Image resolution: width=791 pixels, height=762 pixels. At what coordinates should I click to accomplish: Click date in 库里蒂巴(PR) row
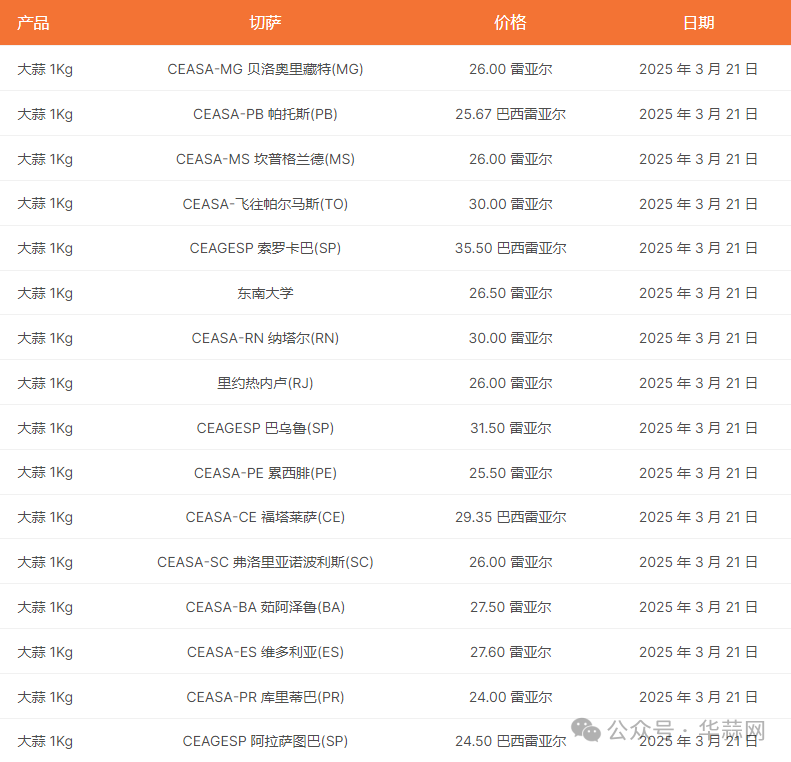pos(698,696)
